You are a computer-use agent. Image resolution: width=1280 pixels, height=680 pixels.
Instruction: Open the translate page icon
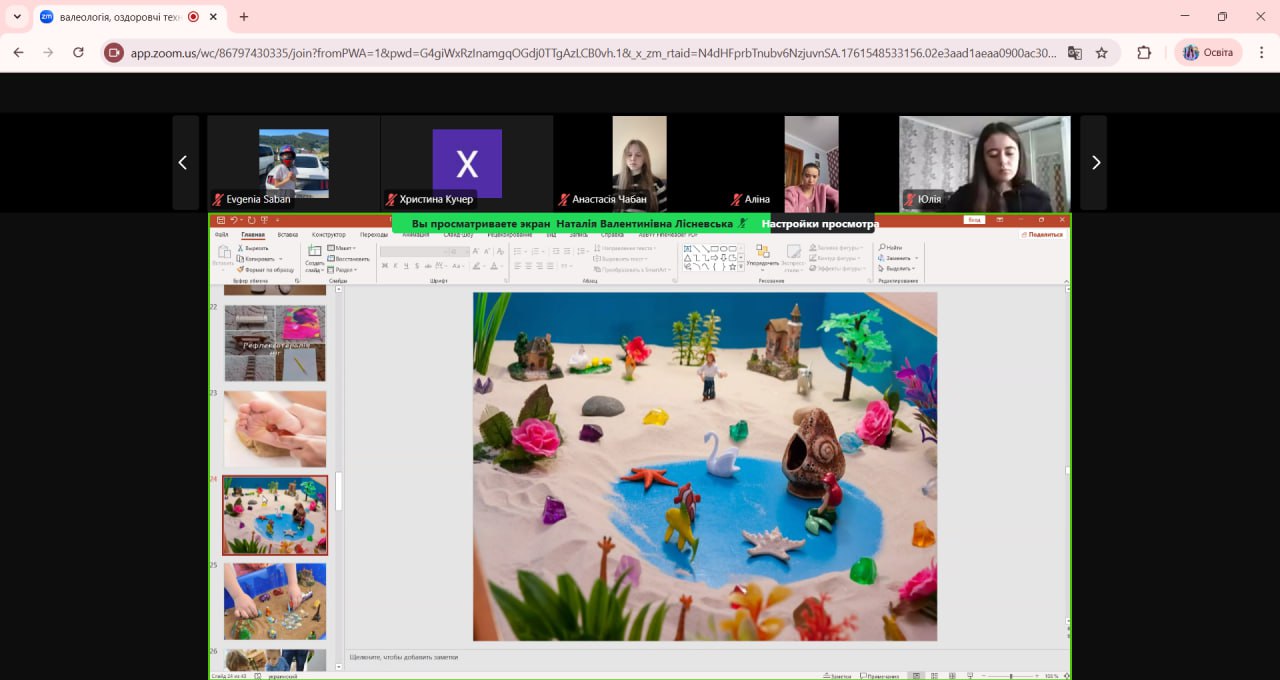(x=1075, y=53)
